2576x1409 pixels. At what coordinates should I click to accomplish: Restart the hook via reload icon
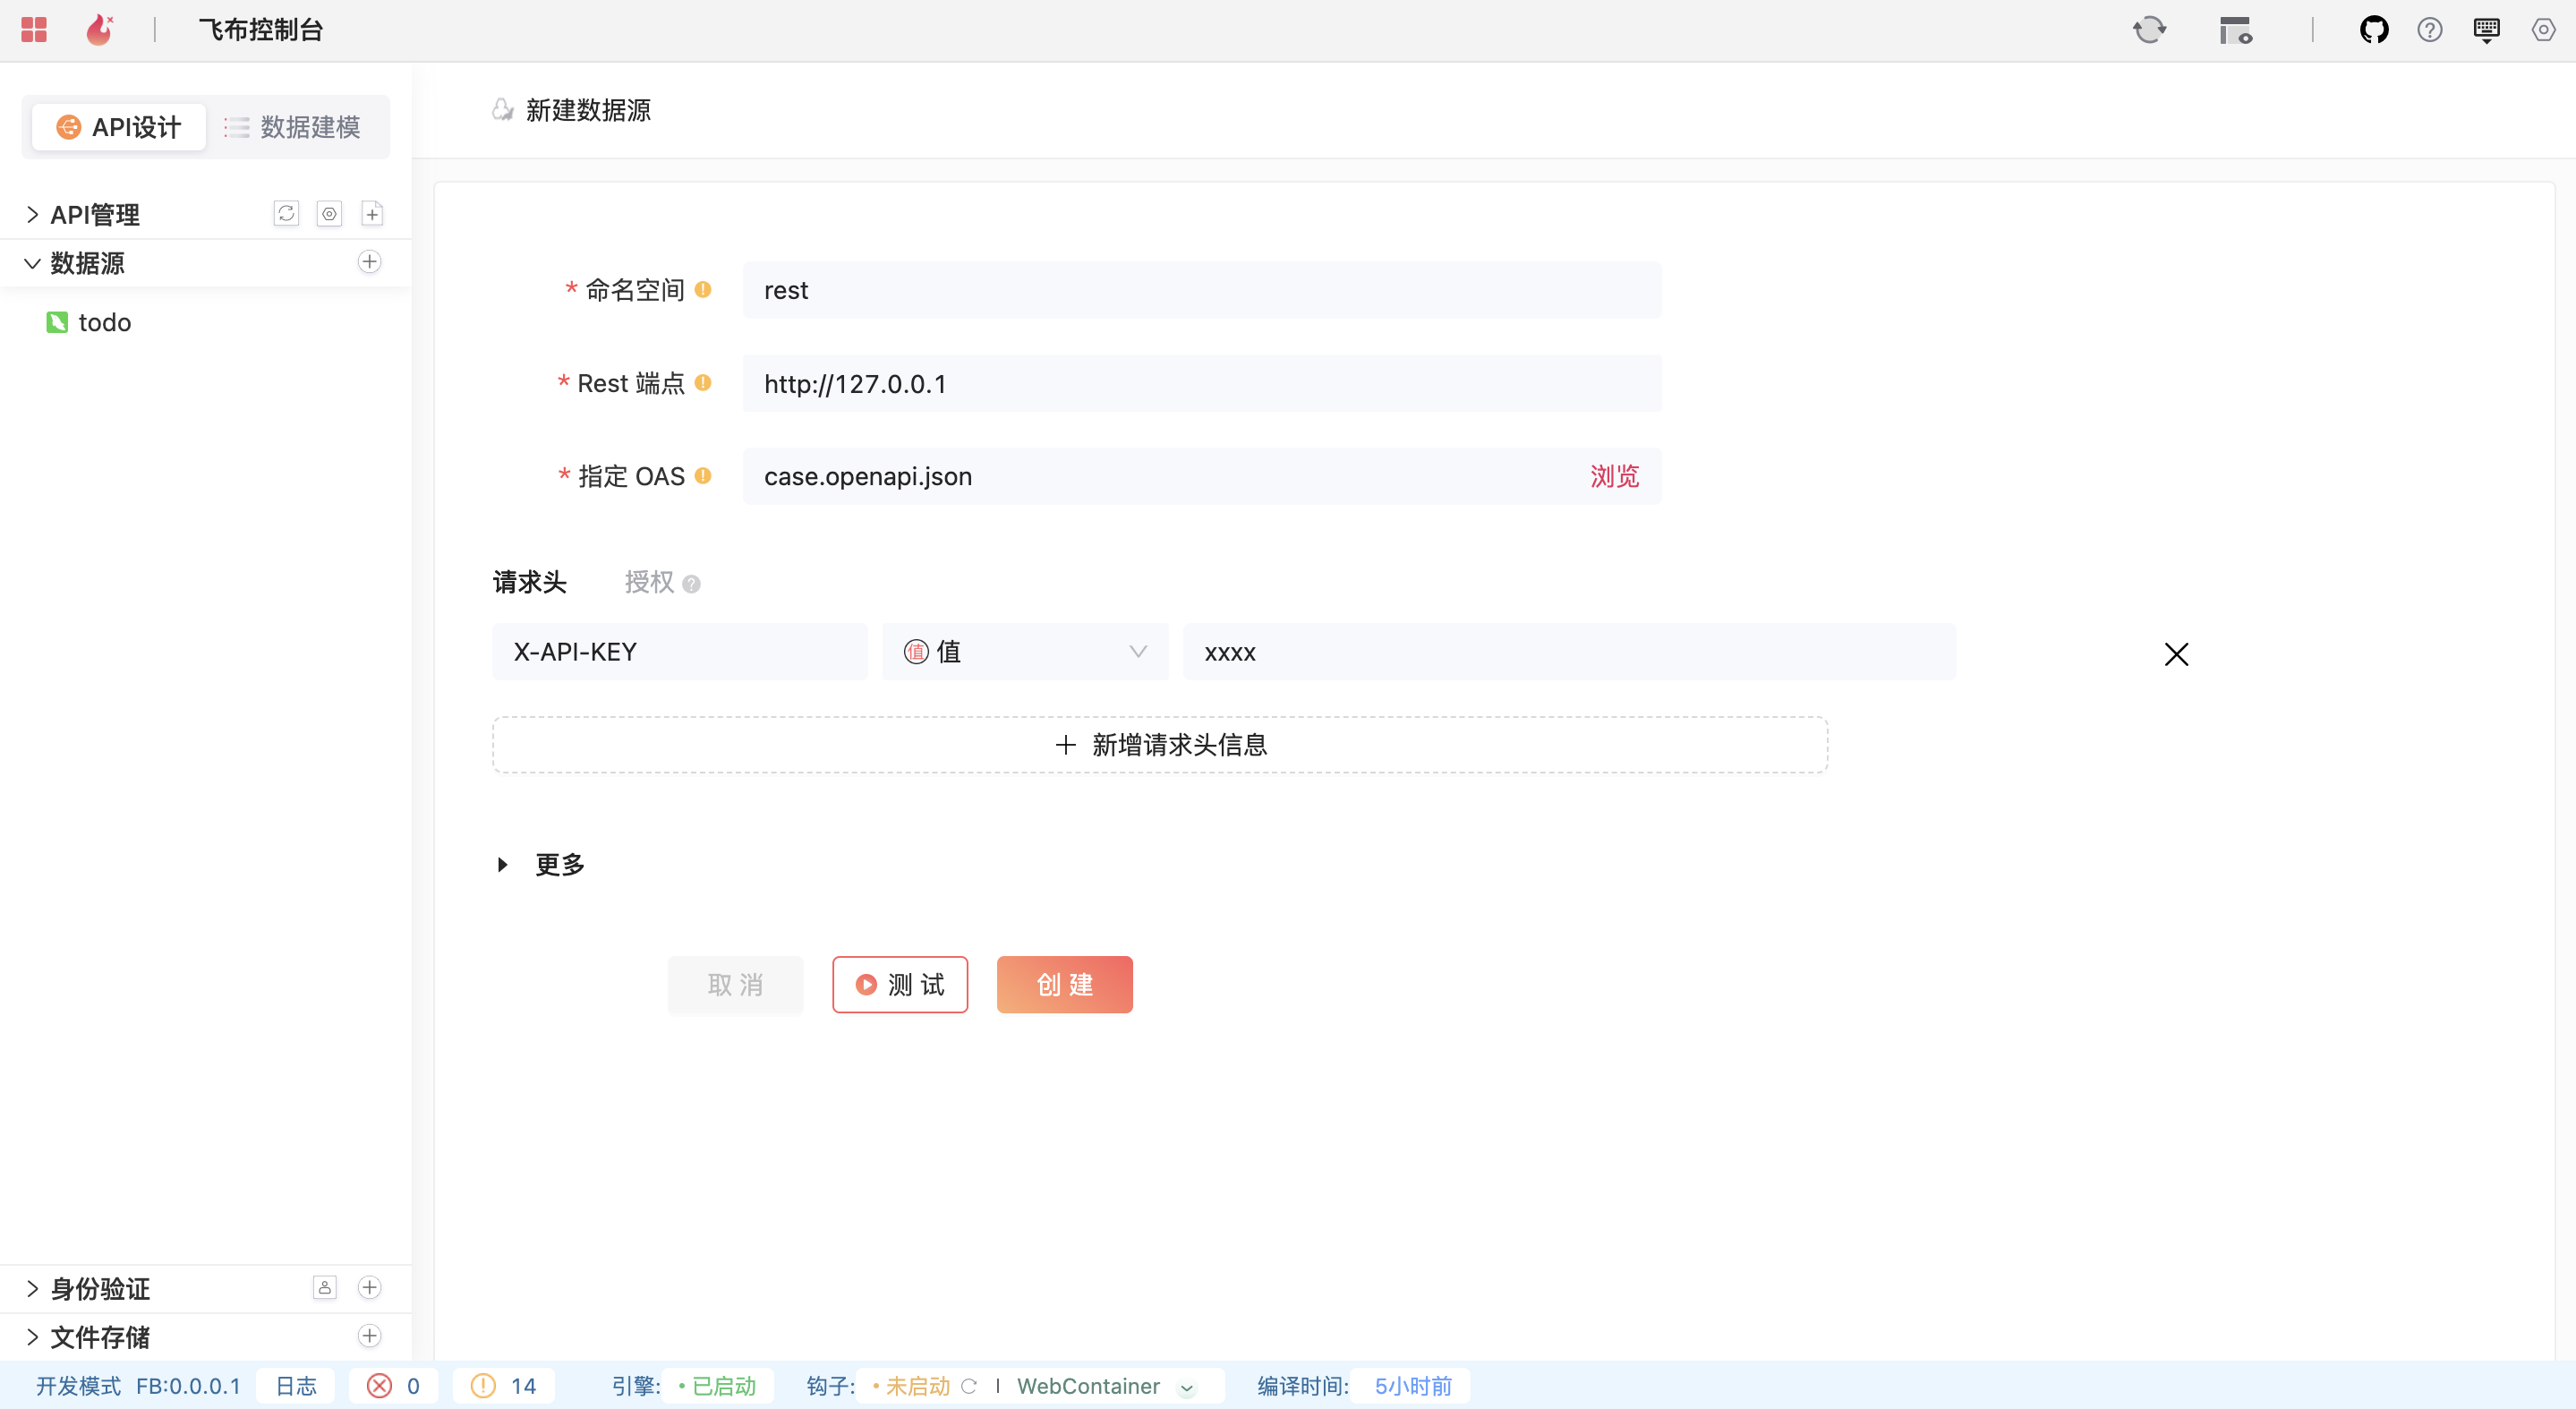pyautogui.click(x=968, y=1386)
